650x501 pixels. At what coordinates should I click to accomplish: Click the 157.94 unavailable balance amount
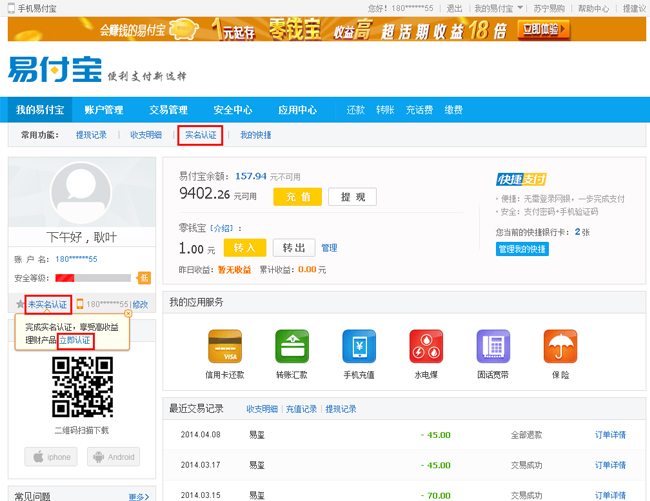pyautogui.click(x=251, y=176)
